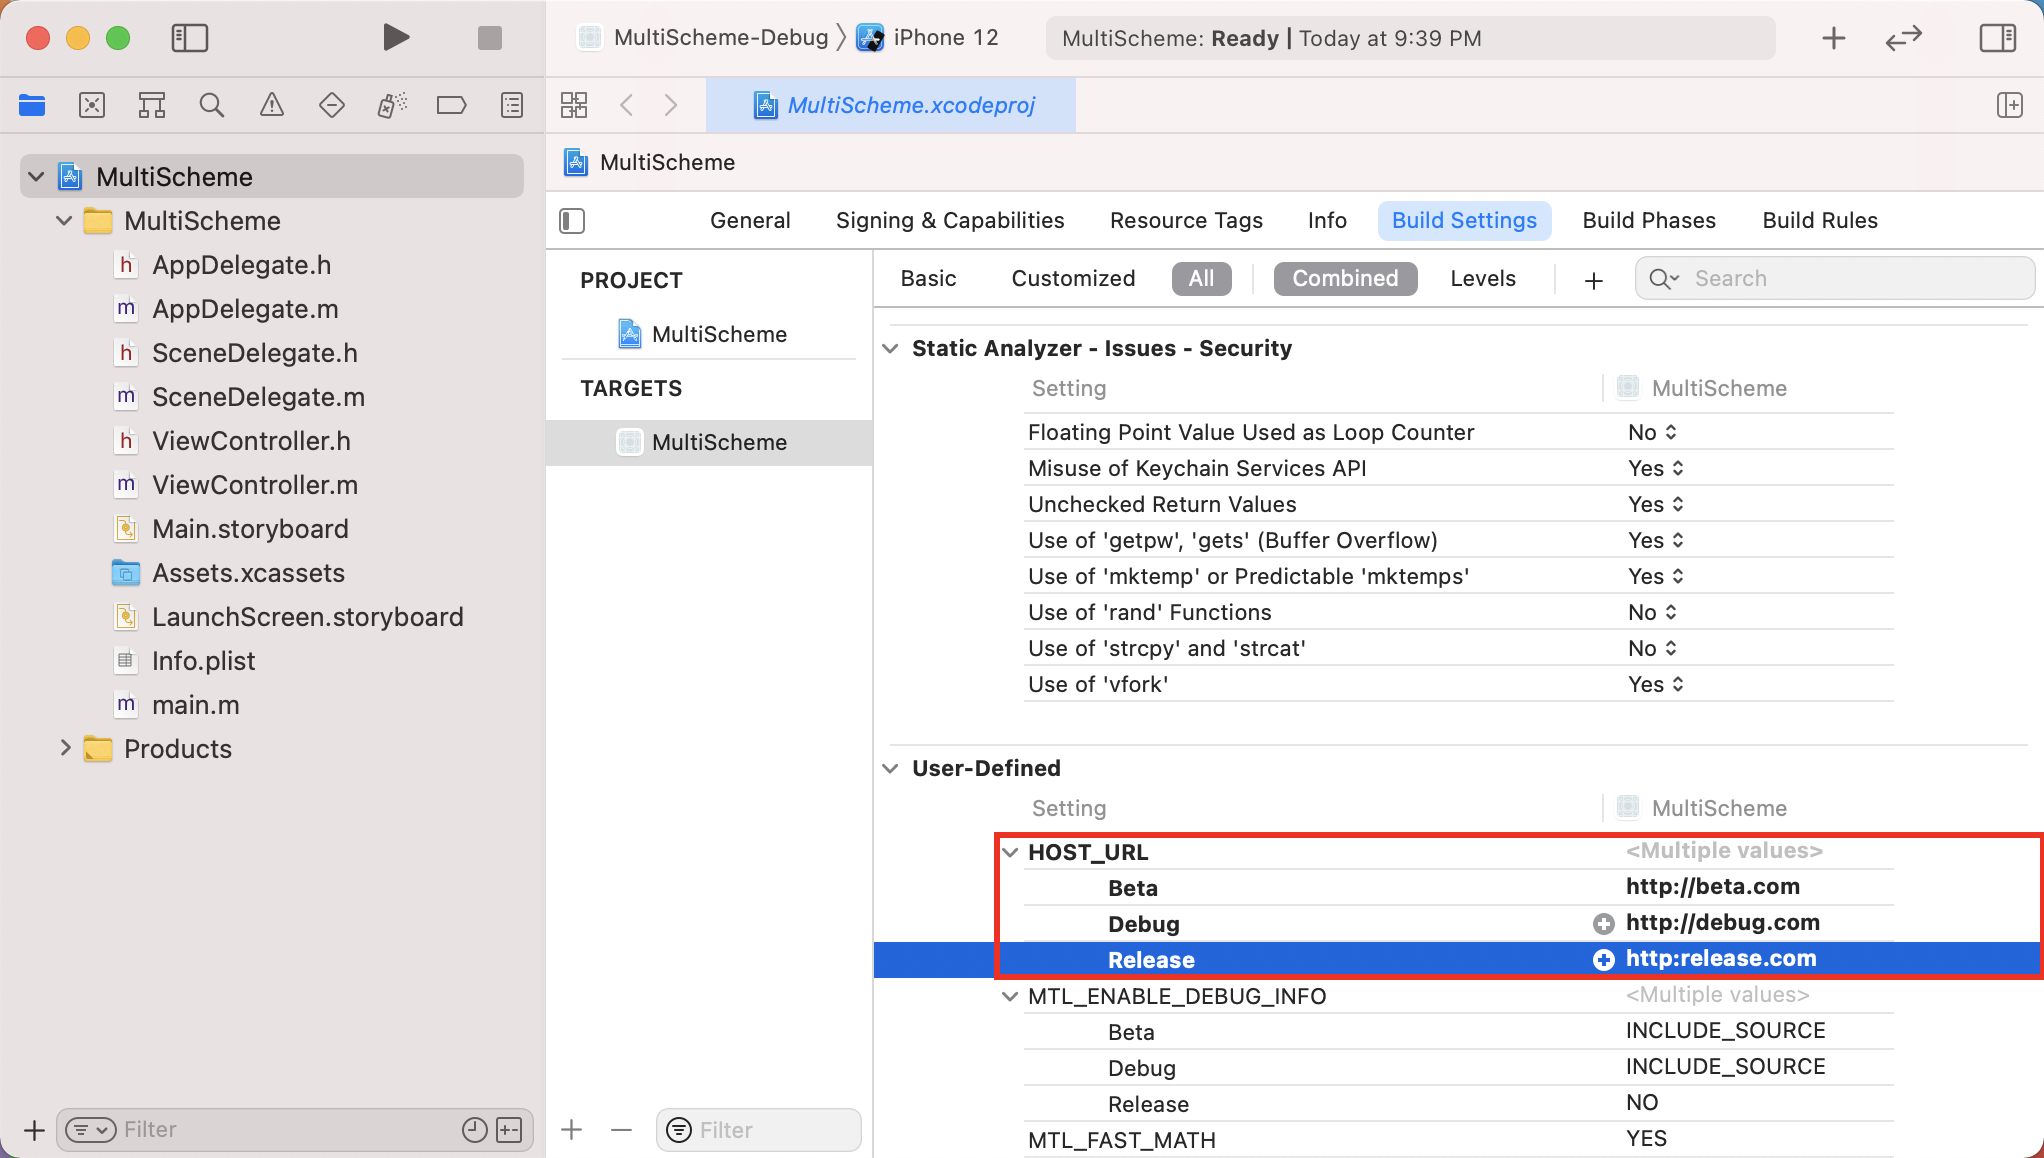This screenshot has height=1158, width=2044.
Task: Toggle the left navigator sidebar
Action: pyautogui.click(x=189, y=38)
